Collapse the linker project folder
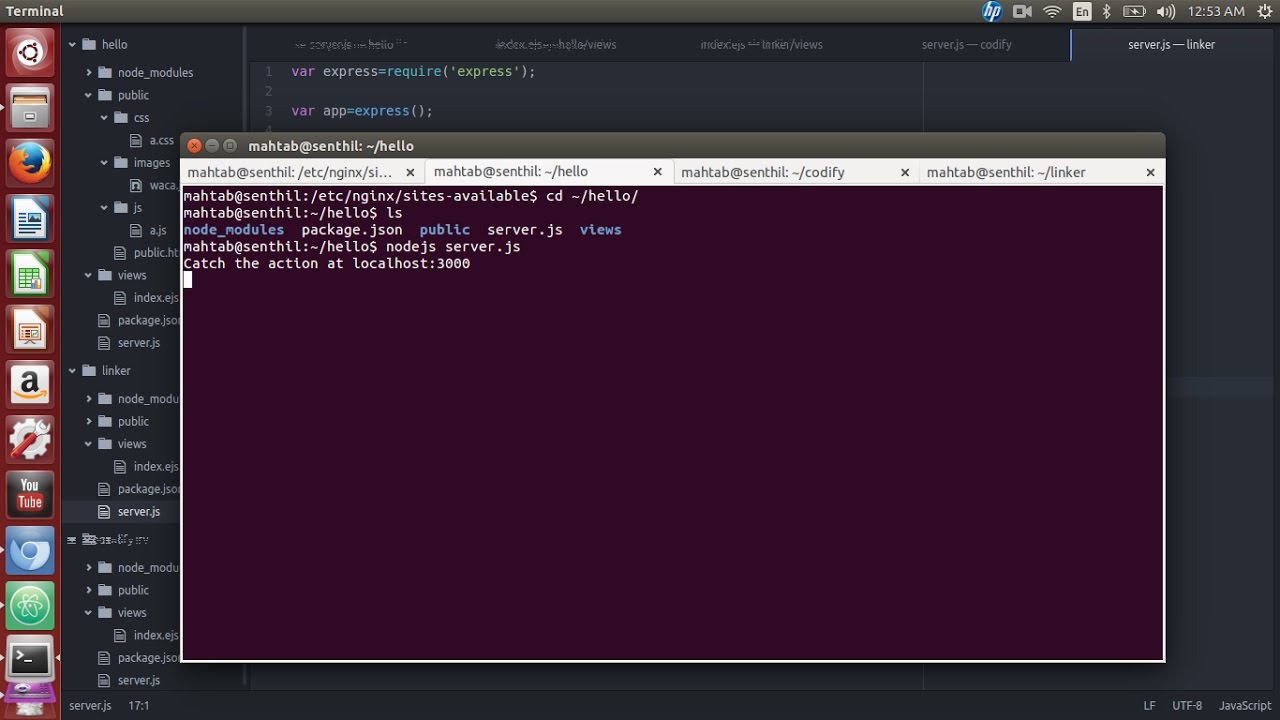Viewport: 1280px width, 720px height. pos(72,371)
